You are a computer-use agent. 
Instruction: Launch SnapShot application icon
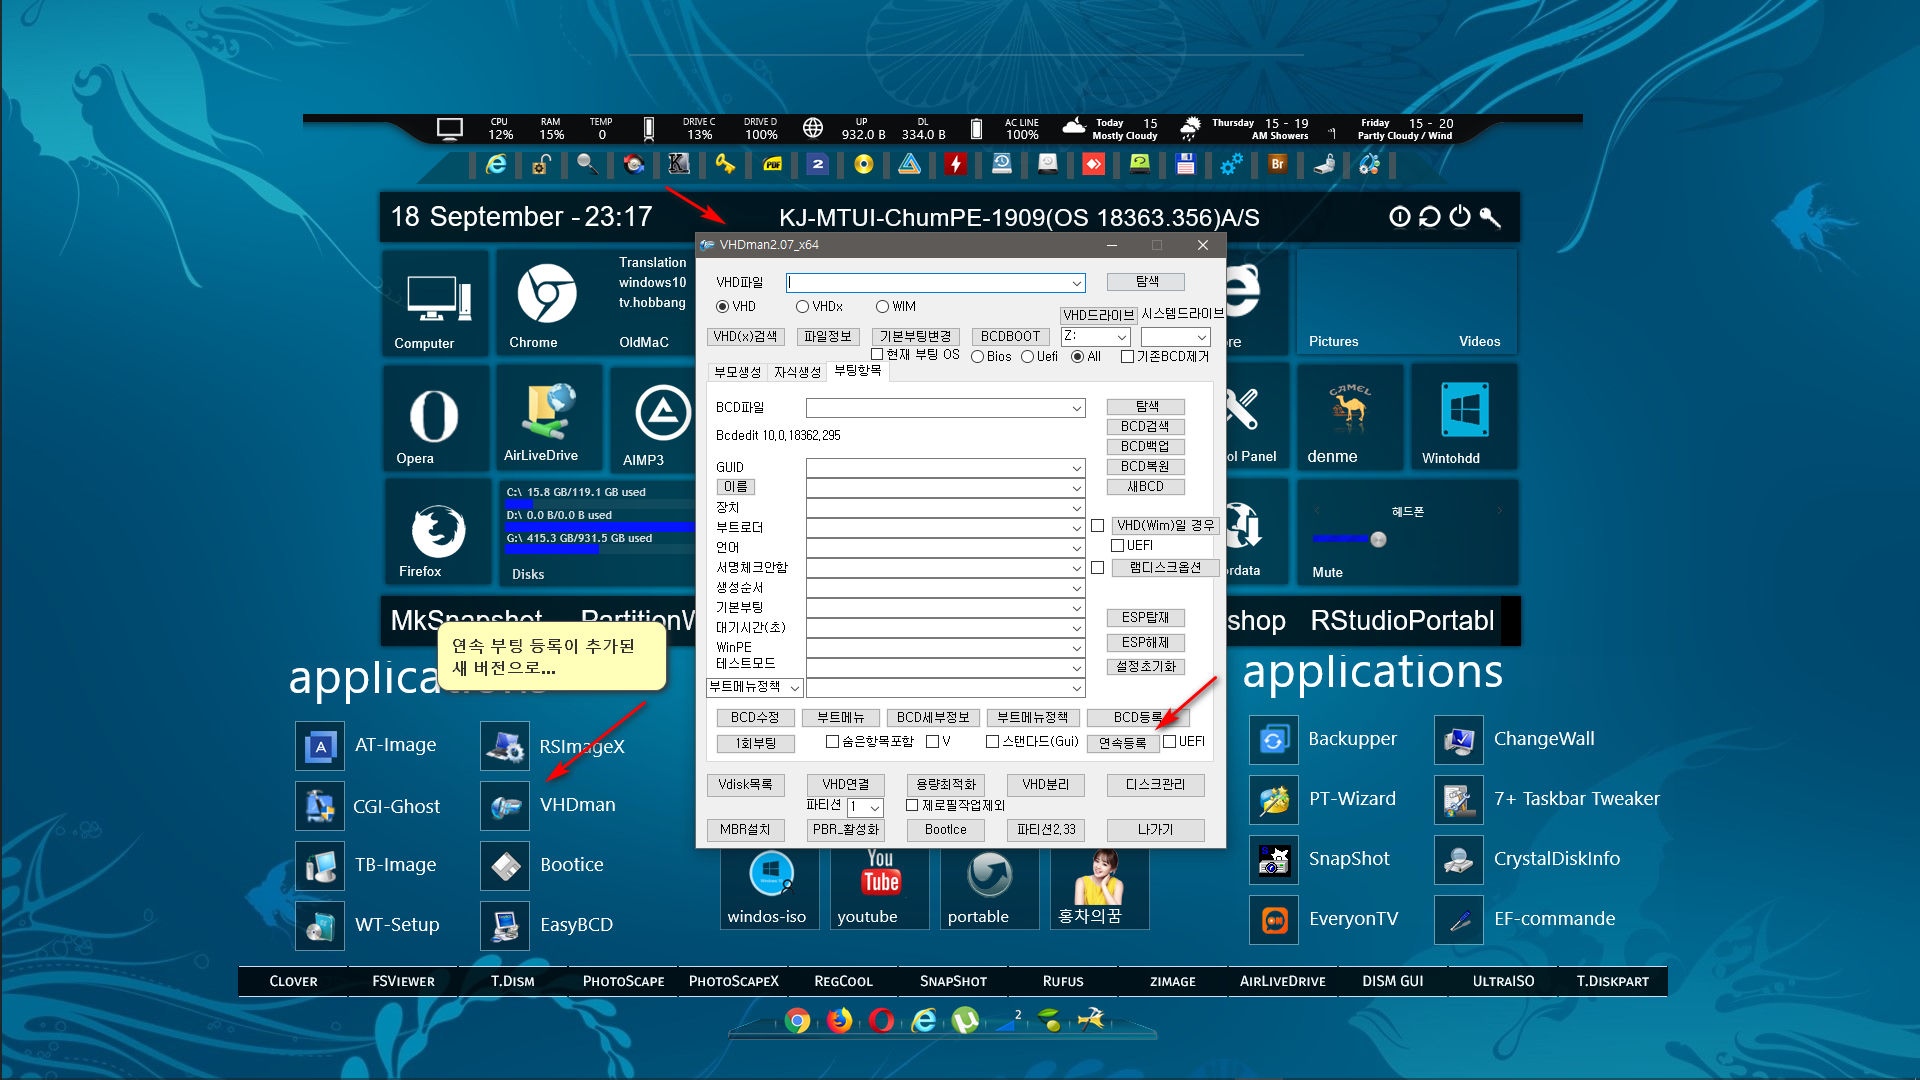click(1274, 859)
